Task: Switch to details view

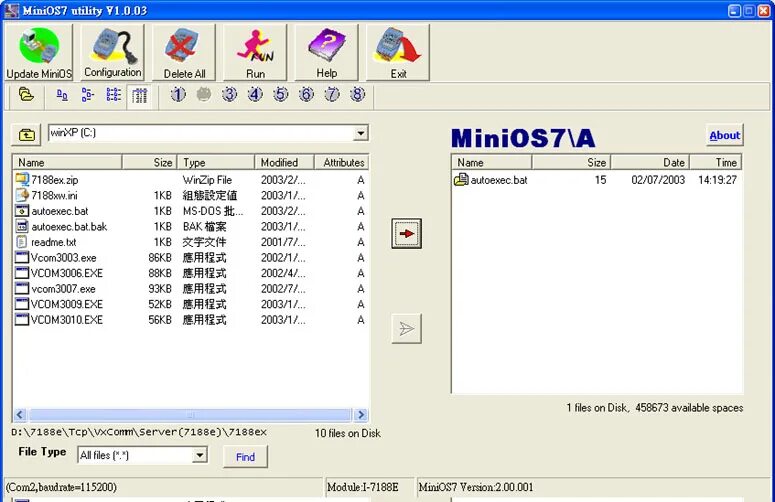Action: point(139,95)
